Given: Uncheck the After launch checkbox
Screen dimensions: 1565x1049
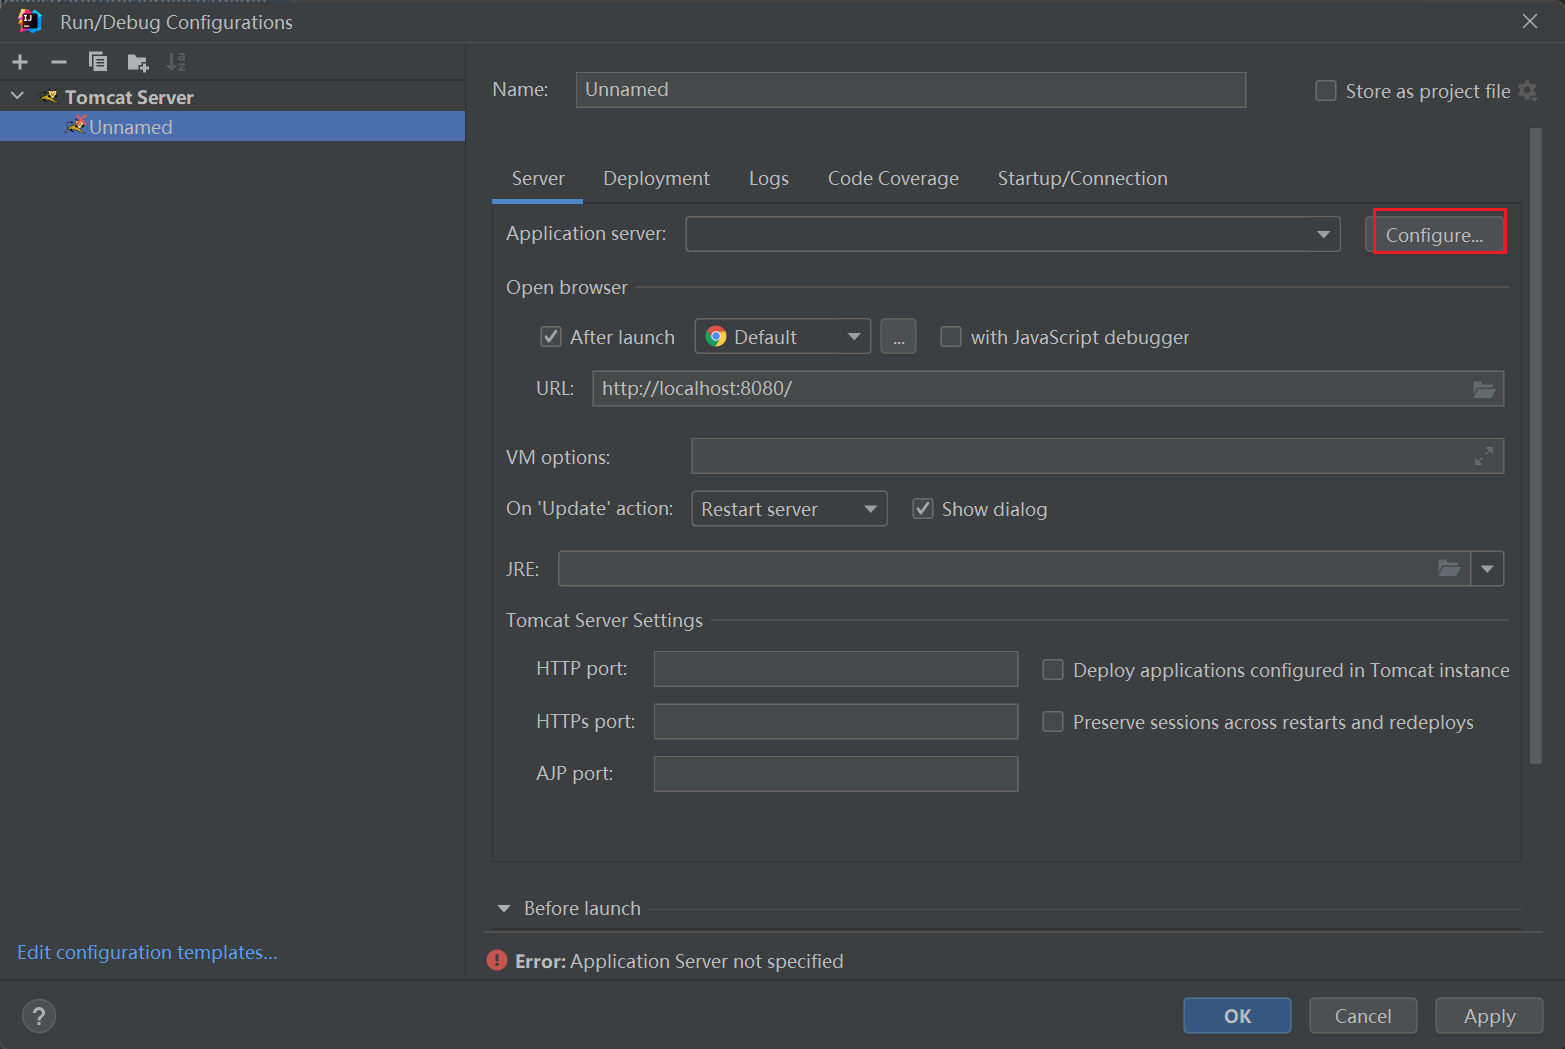Looking at the screenshot, I should tap(551, 337).
